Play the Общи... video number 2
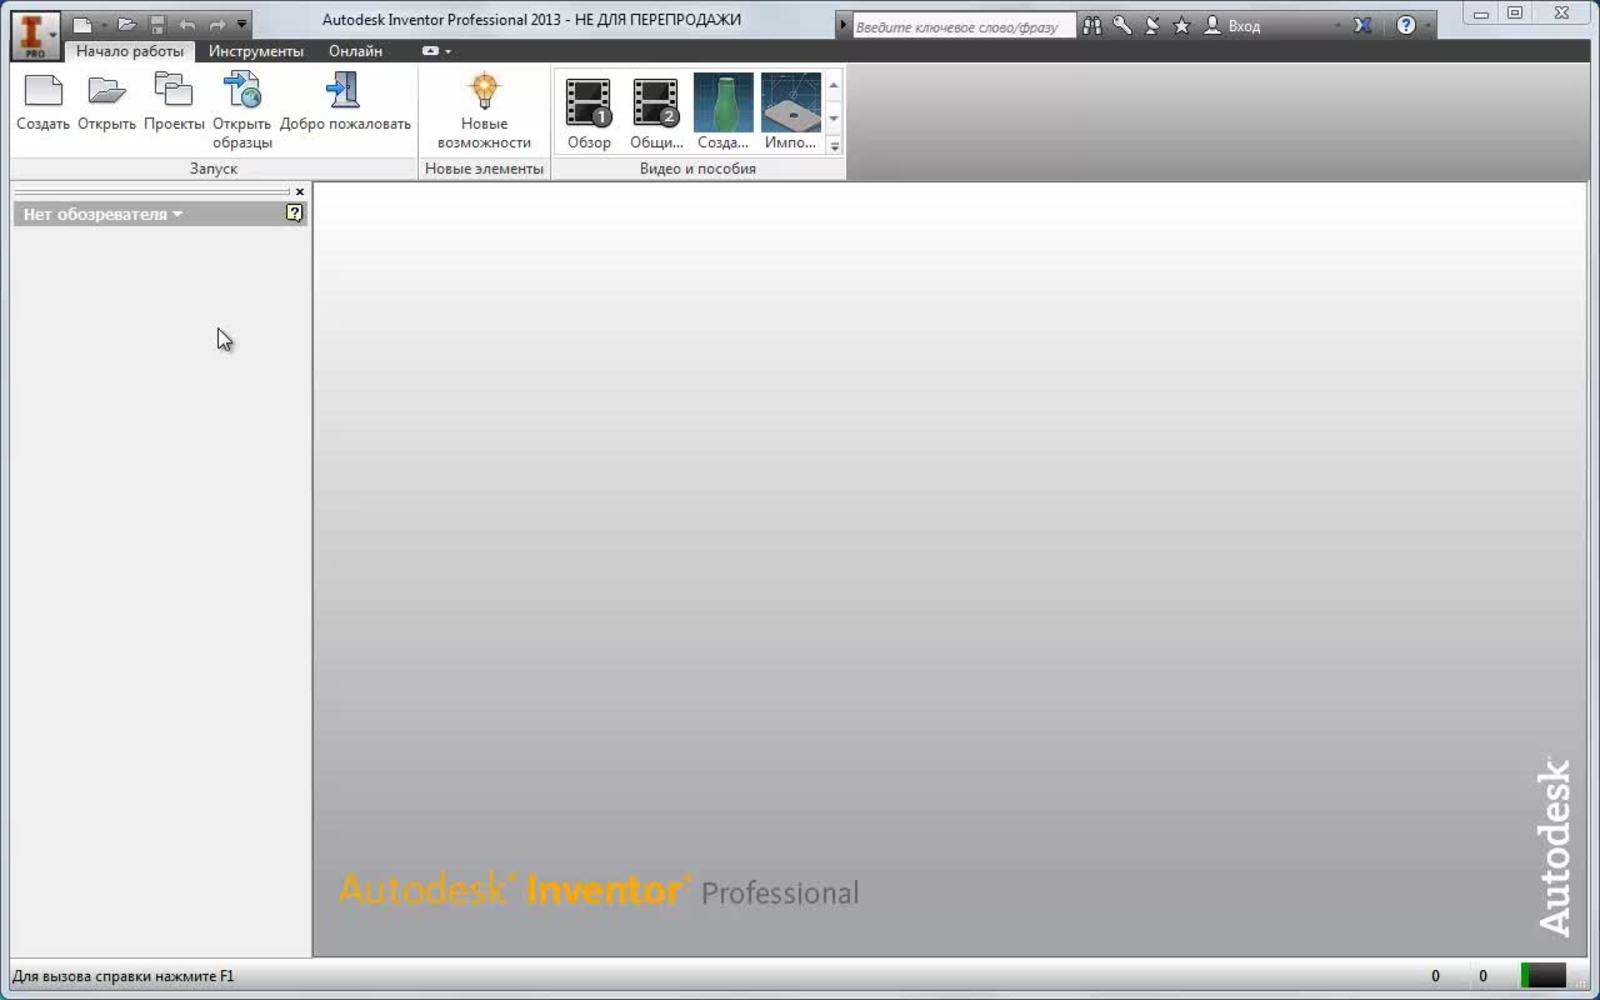Viewport: 1600px width, 1000px height. pos(656,112)
